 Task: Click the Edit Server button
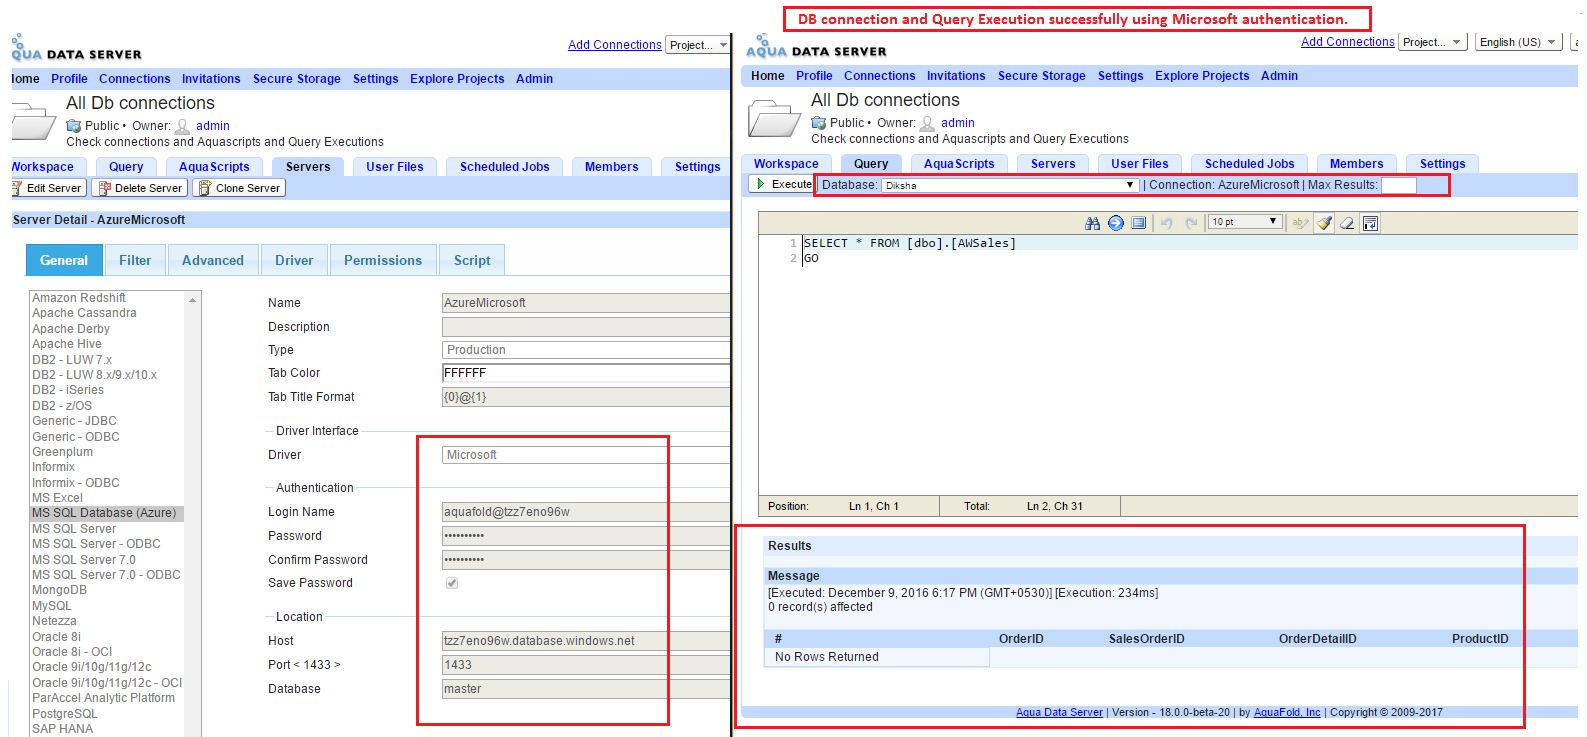pos(48,188)
